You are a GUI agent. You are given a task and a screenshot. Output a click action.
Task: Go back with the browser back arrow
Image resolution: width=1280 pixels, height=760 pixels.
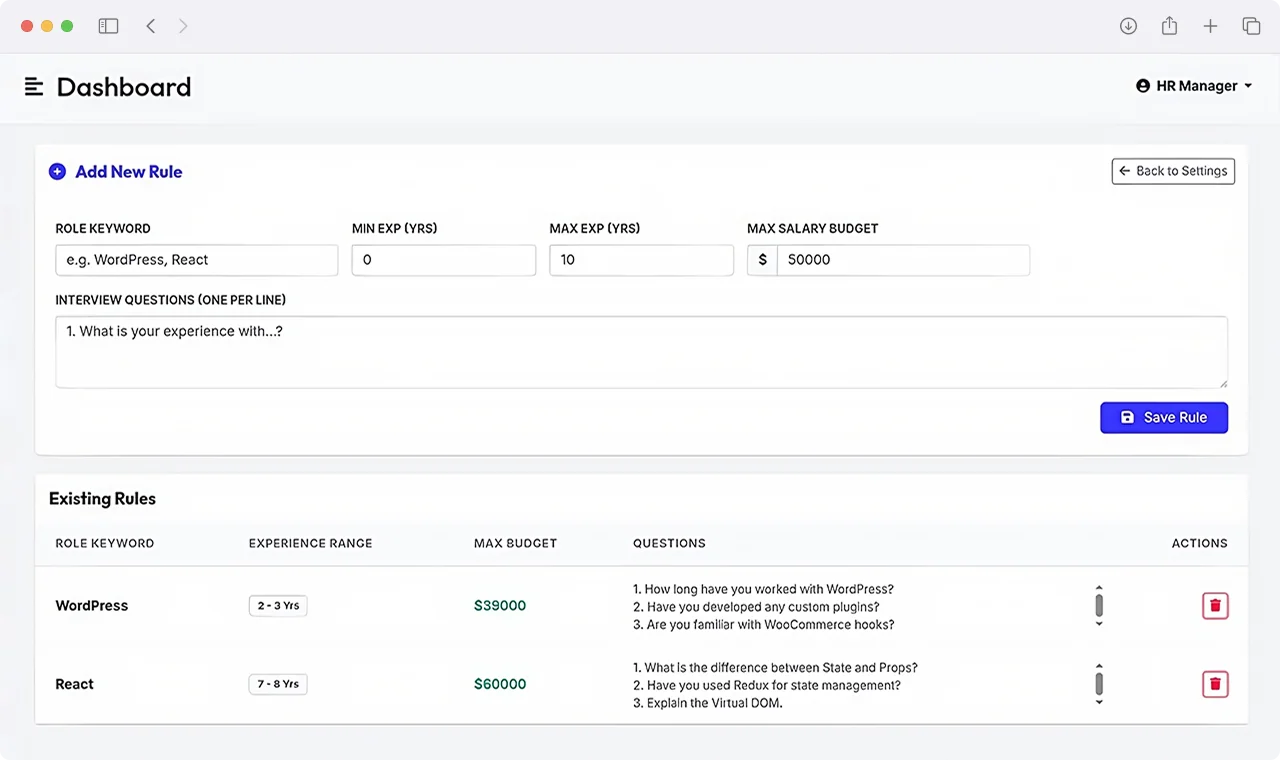[x=151, y=26]
